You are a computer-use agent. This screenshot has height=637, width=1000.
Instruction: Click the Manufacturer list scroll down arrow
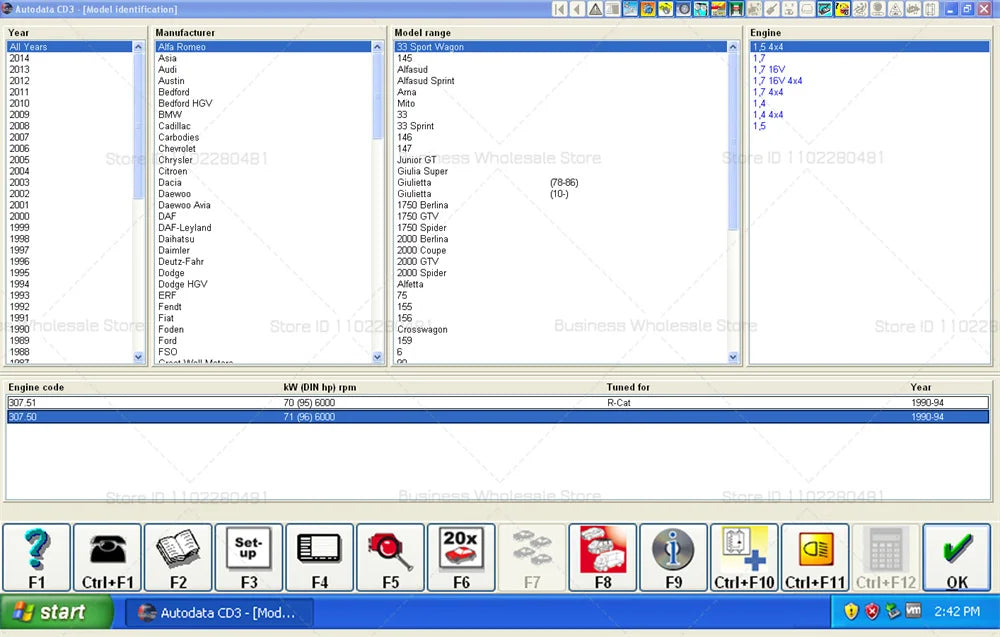tap(378, 357)
